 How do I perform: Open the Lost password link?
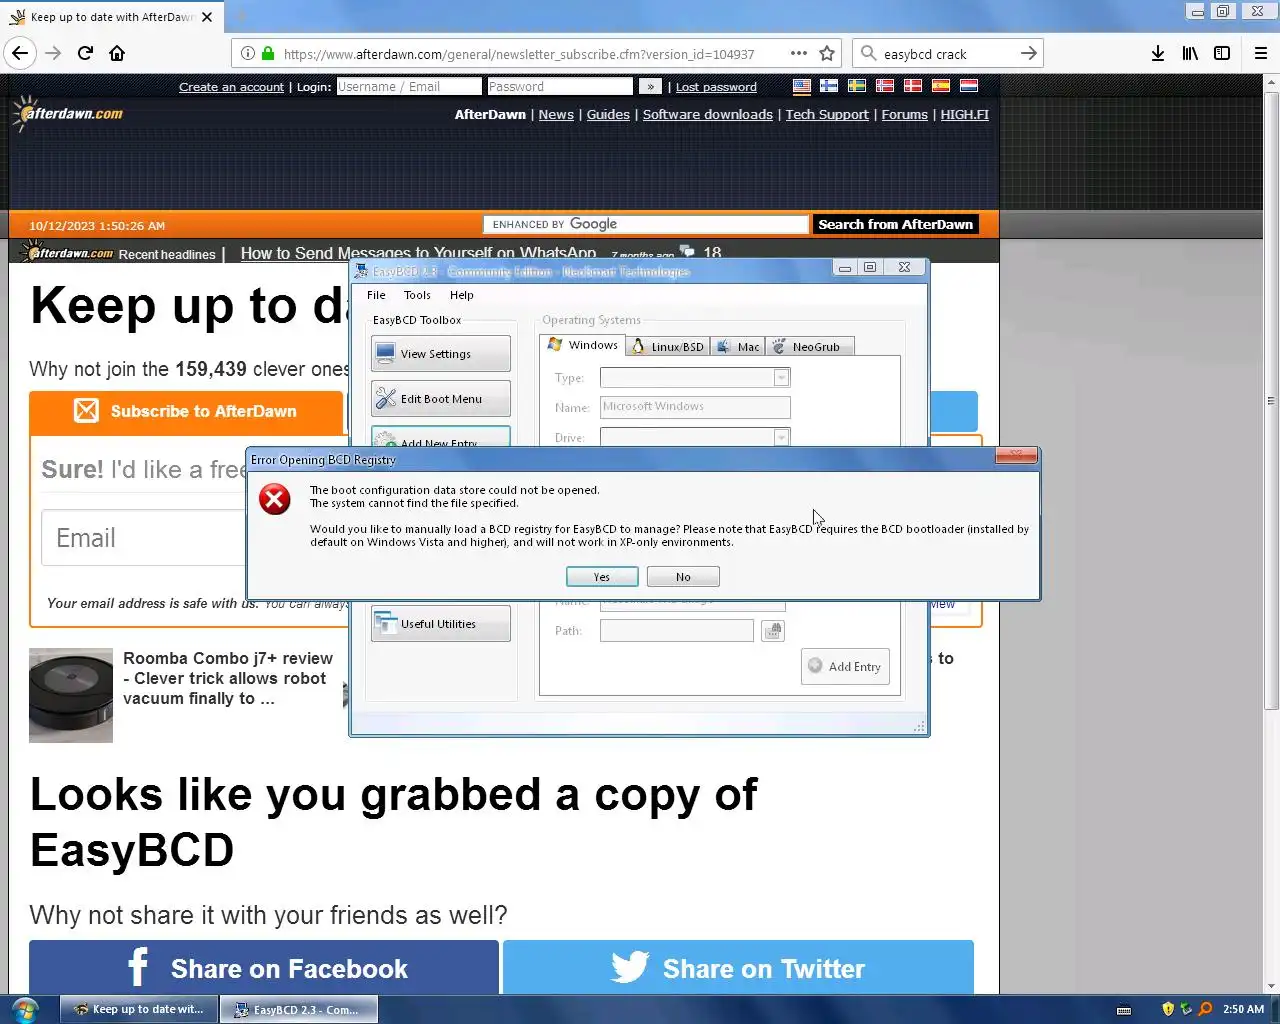716,87
